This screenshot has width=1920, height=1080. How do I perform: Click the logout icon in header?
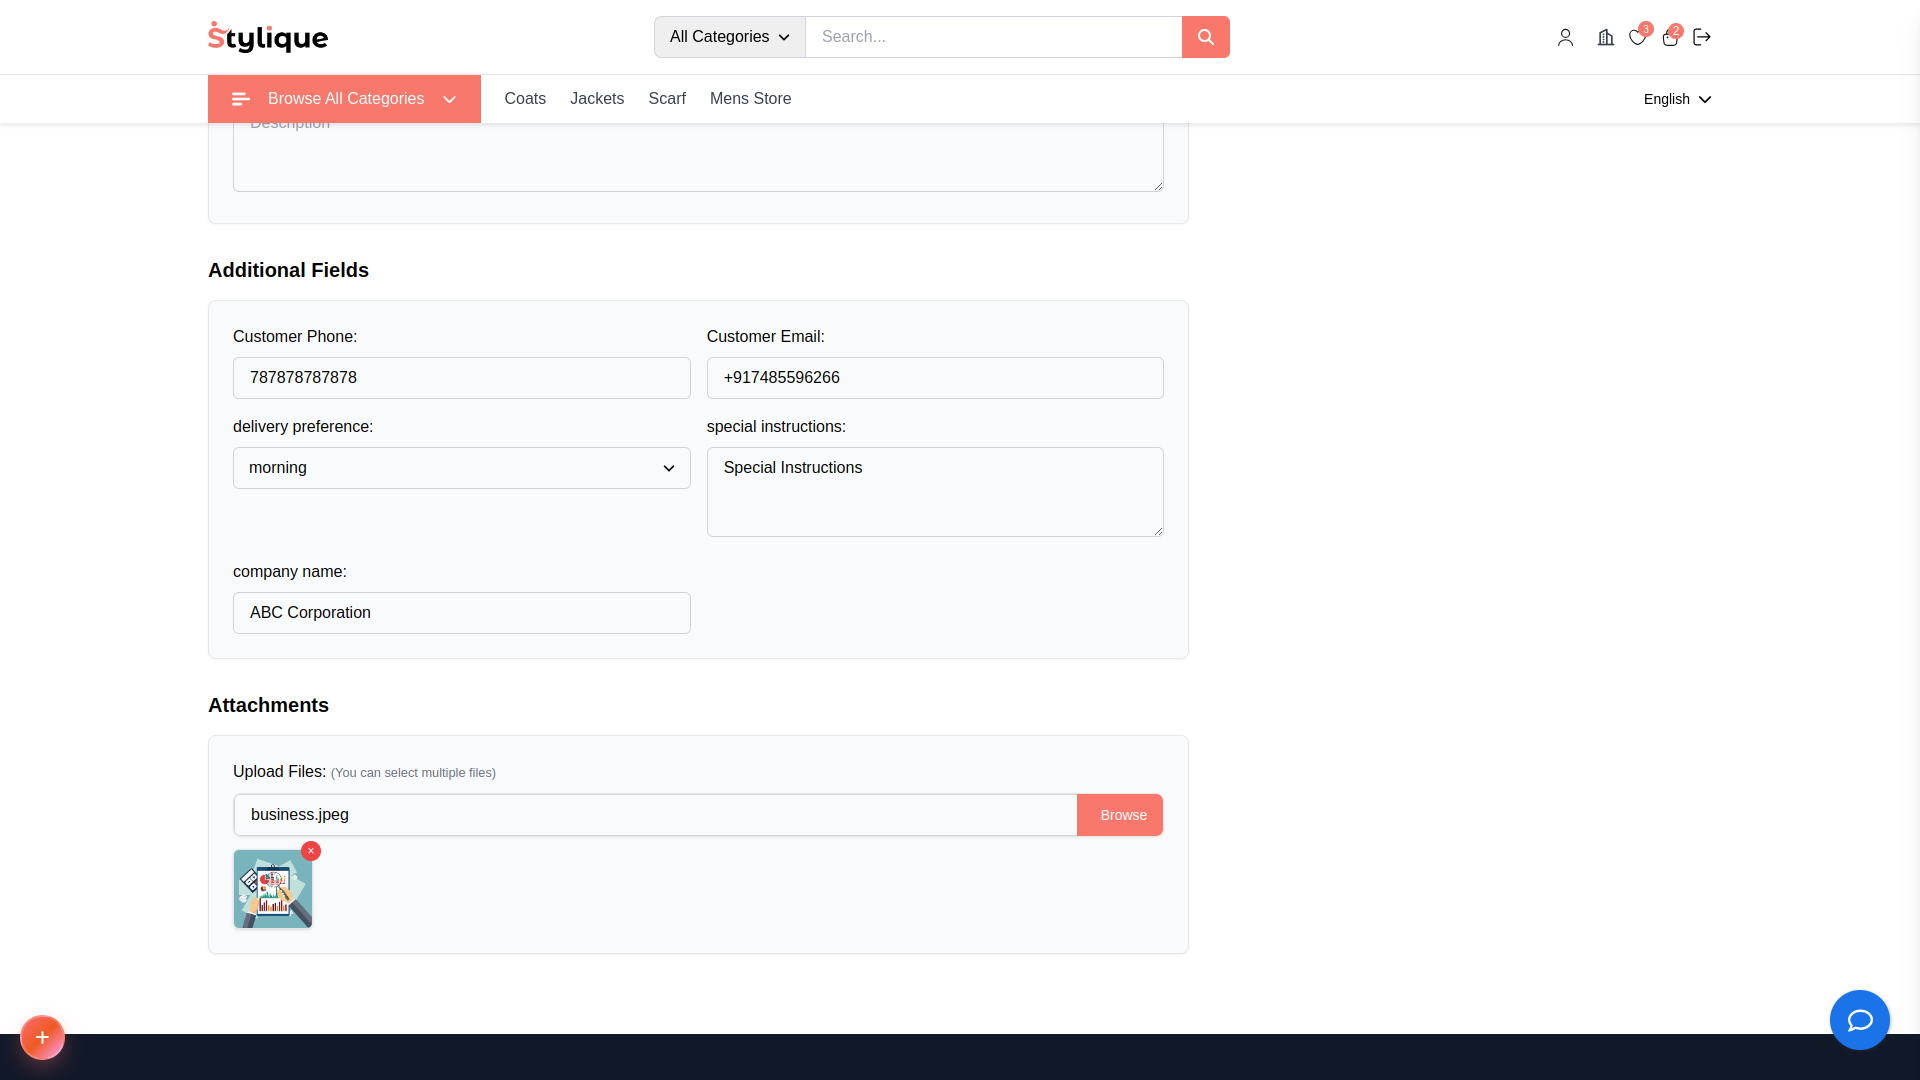pyautogui.click(x=1702, y=37)
